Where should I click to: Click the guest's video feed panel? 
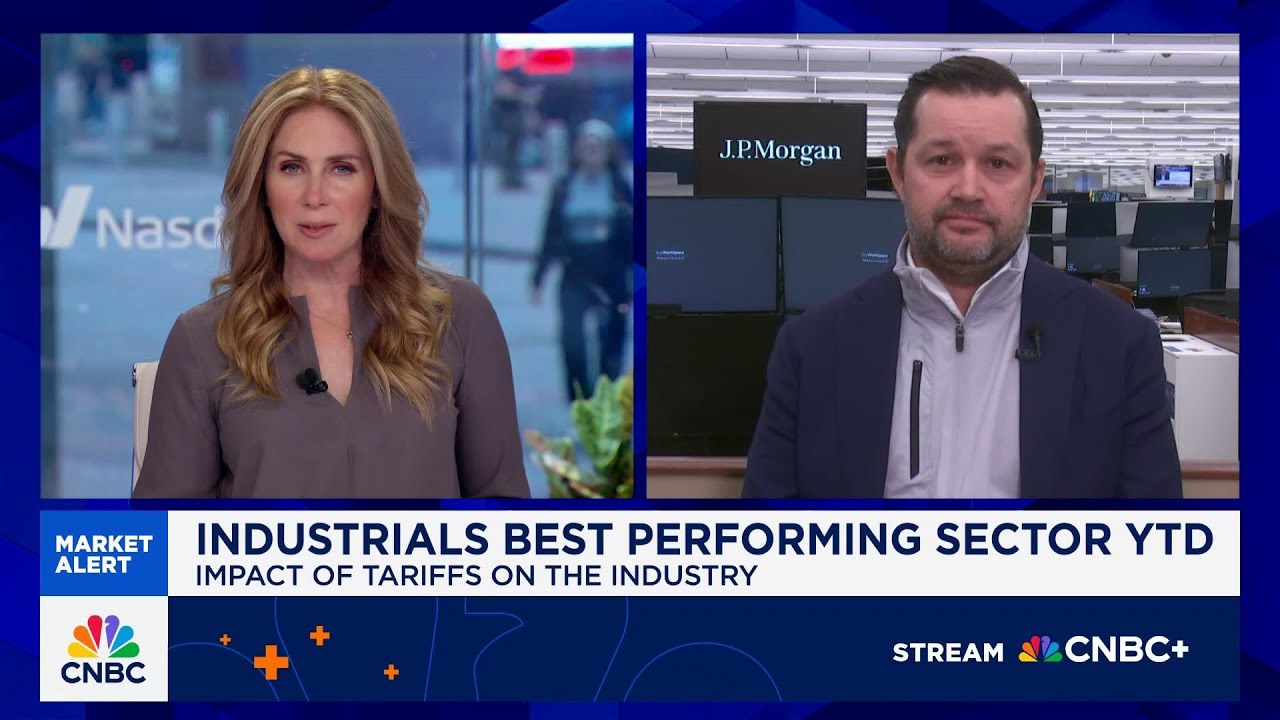943,266
